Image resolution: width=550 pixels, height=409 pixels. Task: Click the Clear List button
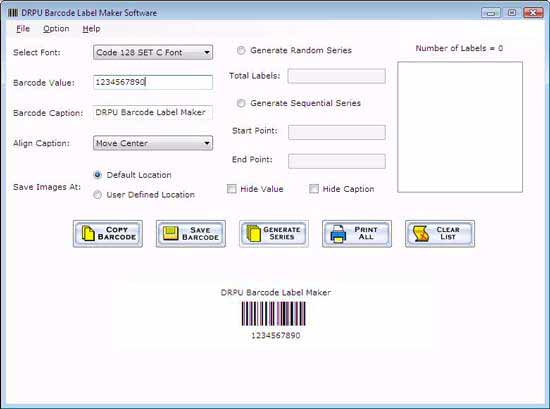point(440,234)
